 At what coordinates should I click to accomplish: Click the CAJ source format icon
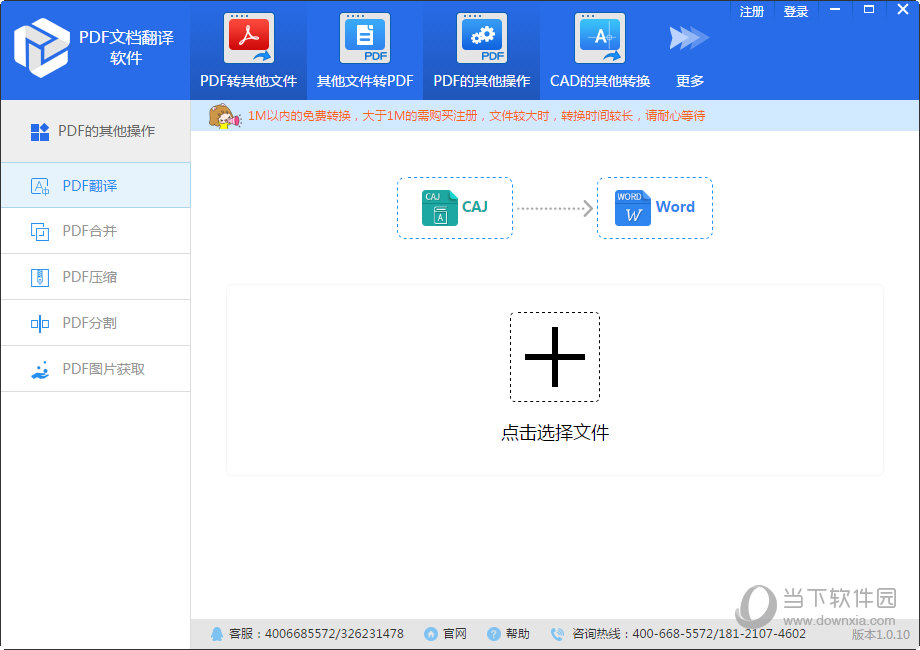point(439,208)
